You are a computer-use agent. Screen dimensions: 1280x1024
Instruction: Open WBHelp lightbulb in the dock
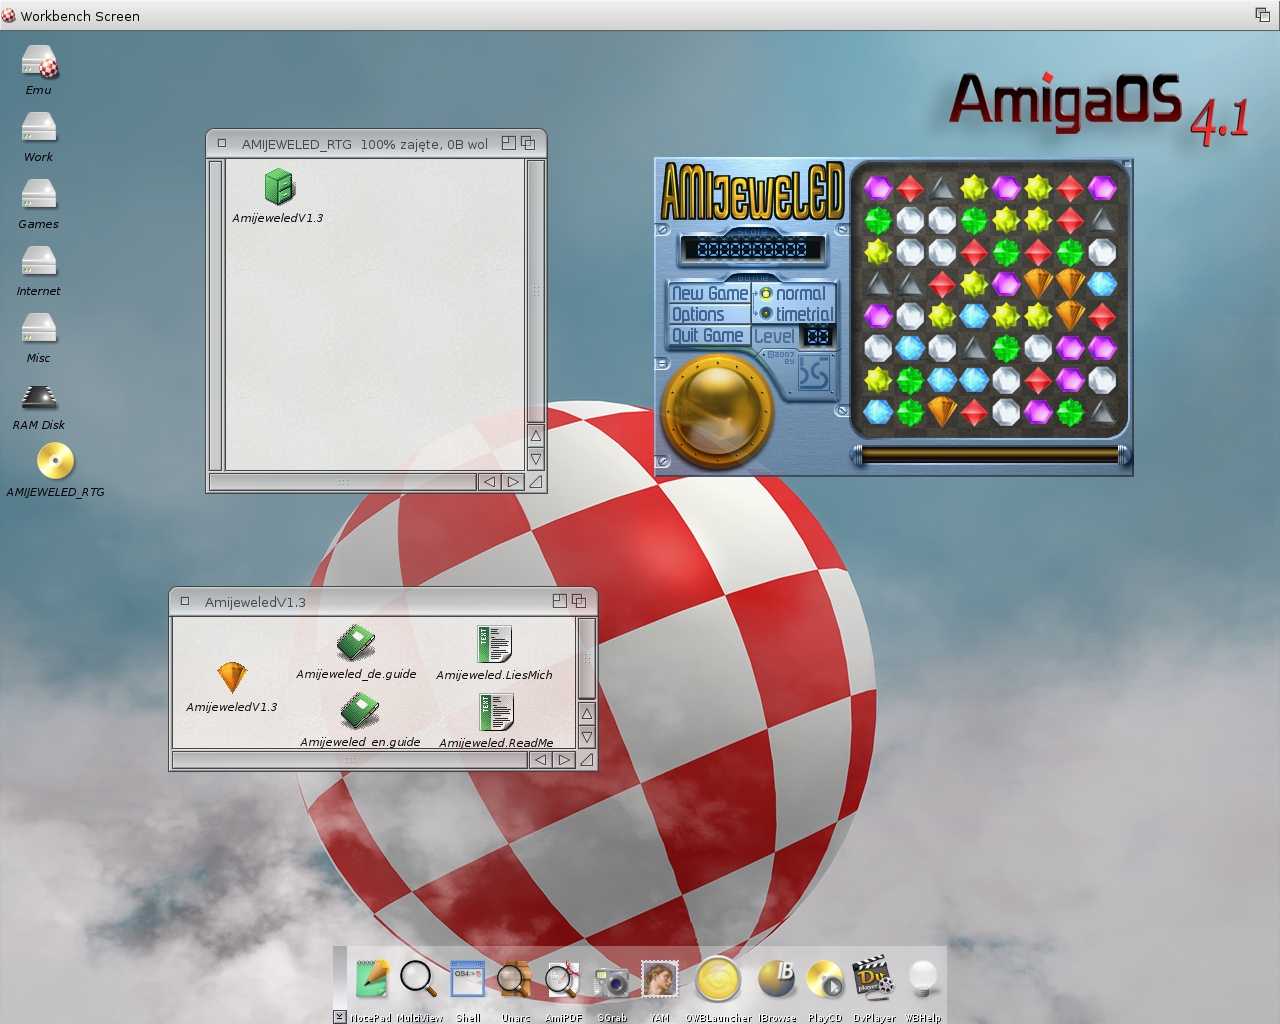click(922, 979)
